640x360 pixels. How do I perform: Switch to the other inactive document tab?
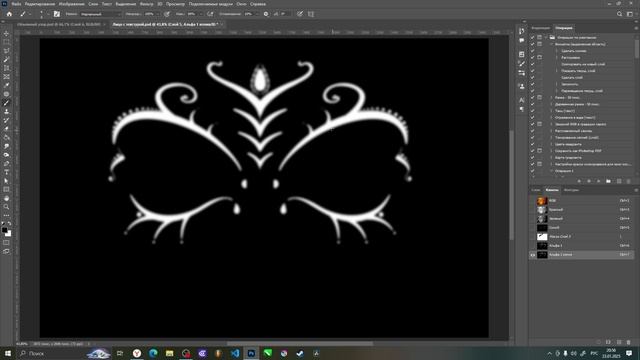(59, 24)
